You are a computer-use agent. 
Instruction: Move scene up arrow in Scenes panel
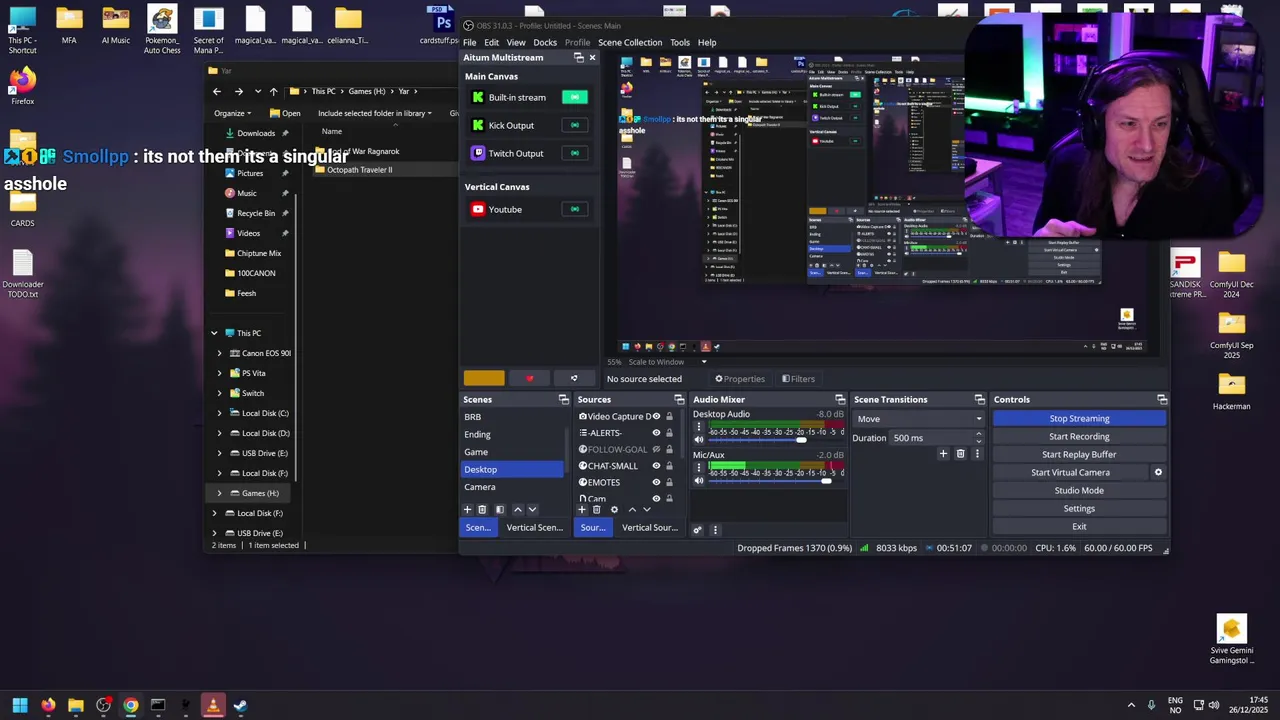point(517,509)
